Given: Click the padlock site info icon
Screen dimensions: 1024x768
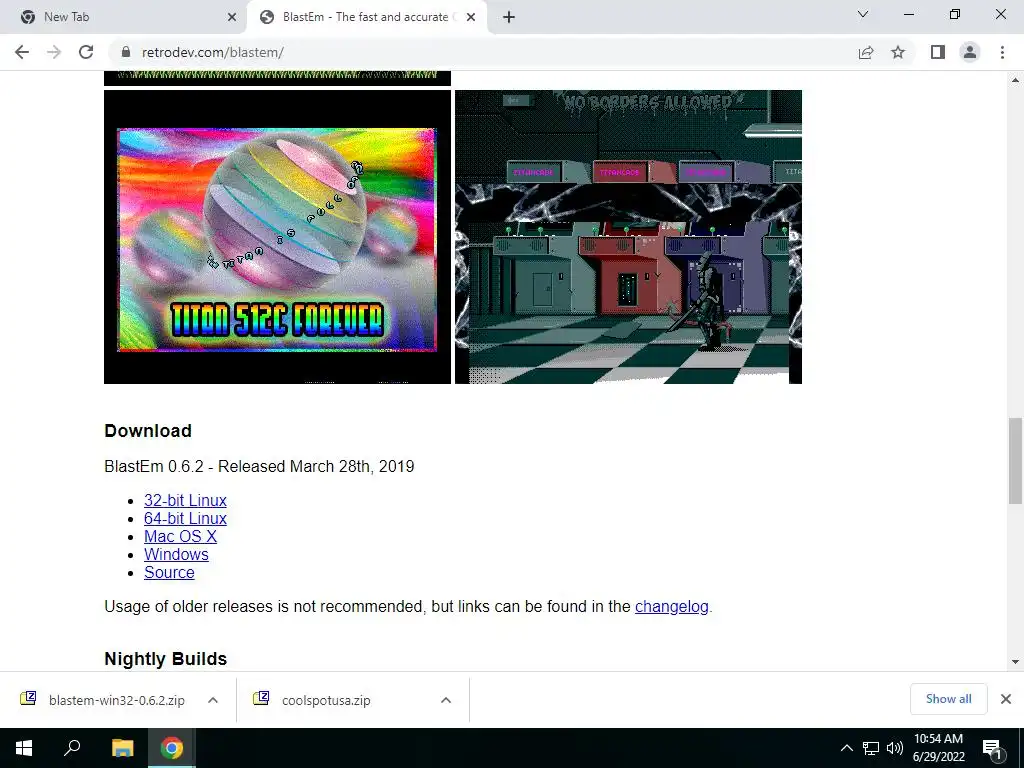Looking at the screenshot, I should 126,52.
